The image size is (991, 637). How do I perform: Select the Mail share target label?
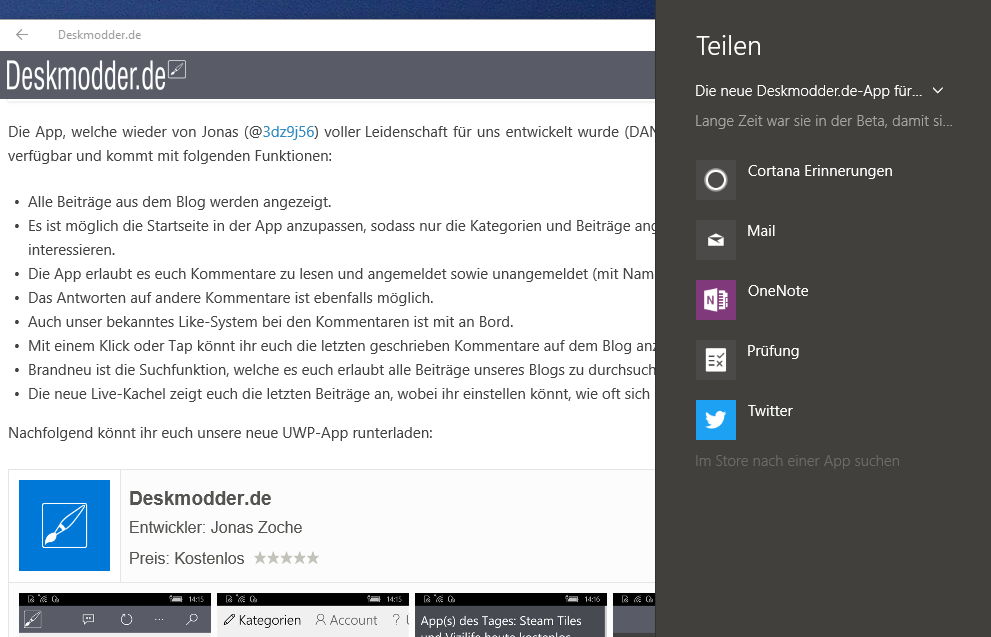click(x=761, y=231)
